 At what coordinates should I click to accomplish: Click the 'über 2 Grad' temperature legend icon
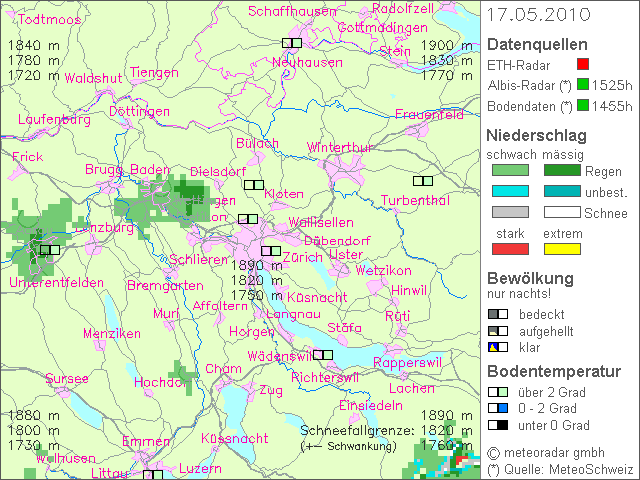(x=498, y=392)
